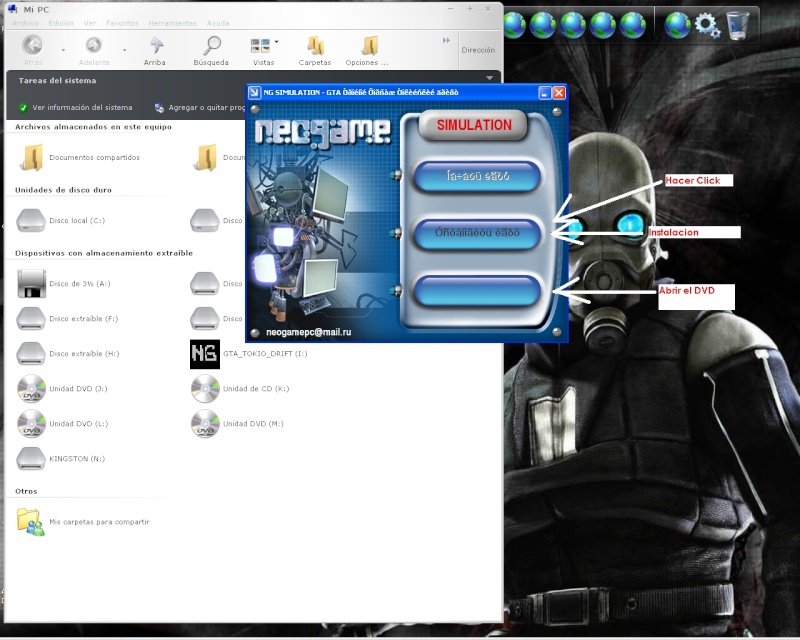Screen dimensions: 800x640
Task: Open the Vistas dropdown arrow
Action: pyautogui.click(x=277, y=42)
